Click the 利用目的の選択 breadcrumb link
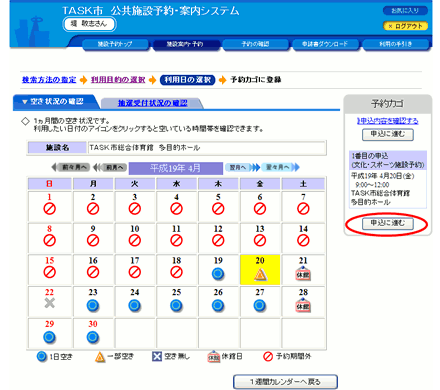 [118, 80]
